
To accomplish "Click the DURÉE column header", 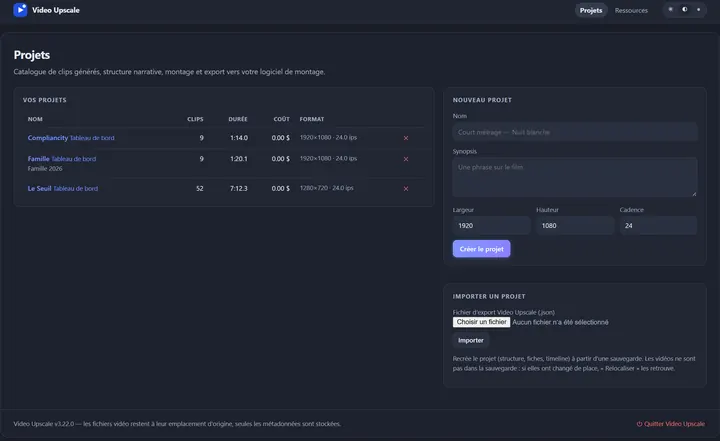I will [x=238, y=119].
